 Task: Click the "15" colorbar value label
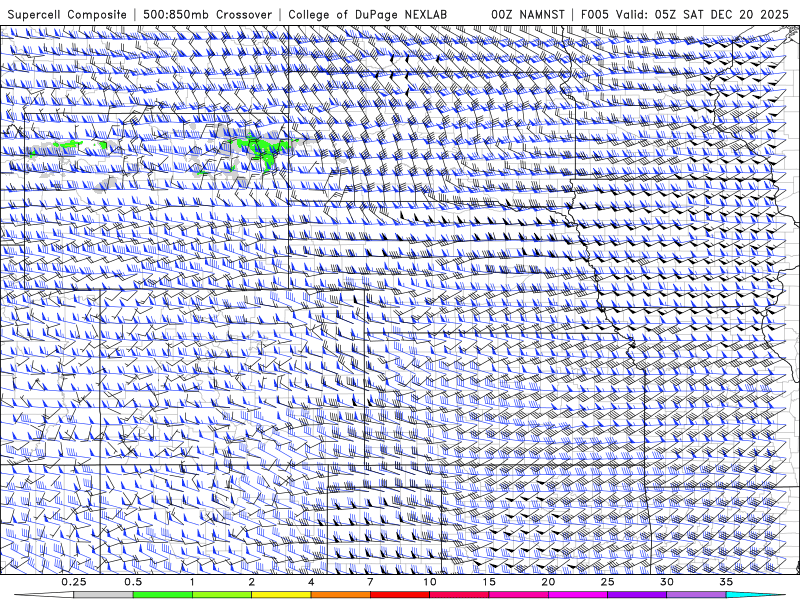pyautogui.click(x=489, y=582)
